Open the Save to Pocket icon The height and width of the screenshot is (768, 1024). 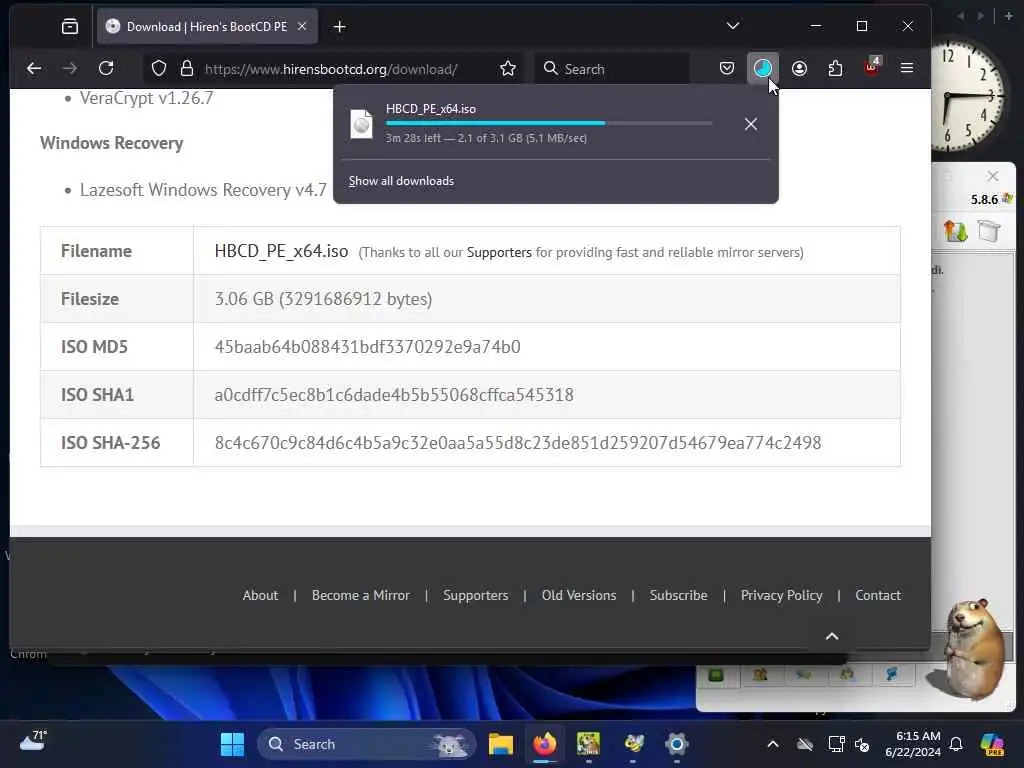pyautogui.click(x=726, y=68)
